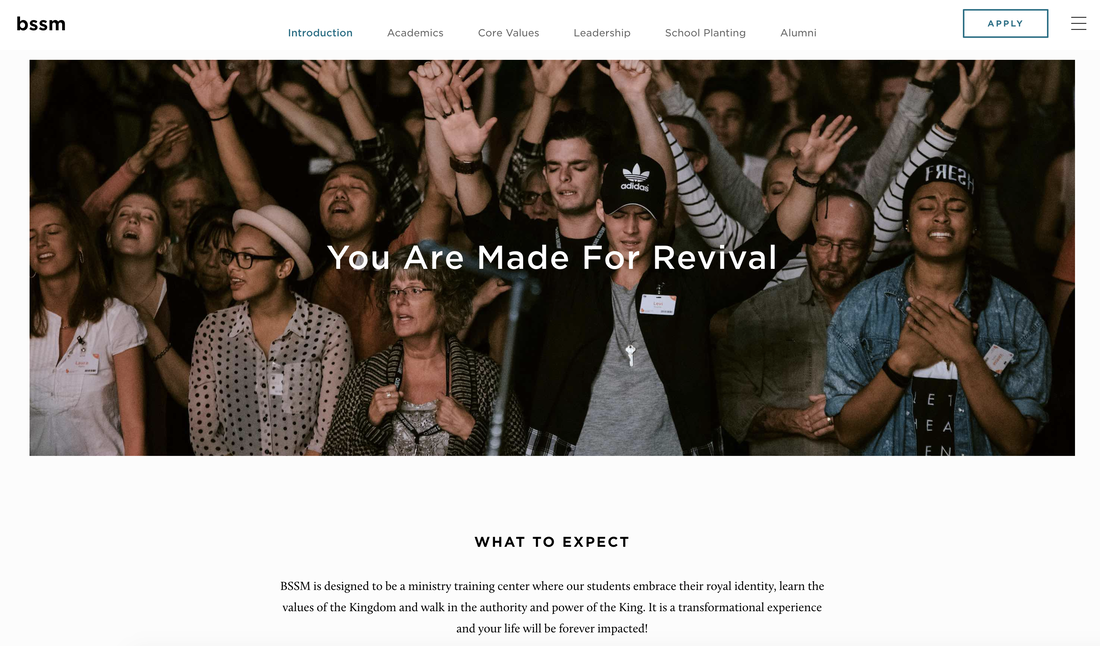Navigate to Leadership
Image resolution: width=1100 pixels, height=646 pixels.
pos(602,33)
